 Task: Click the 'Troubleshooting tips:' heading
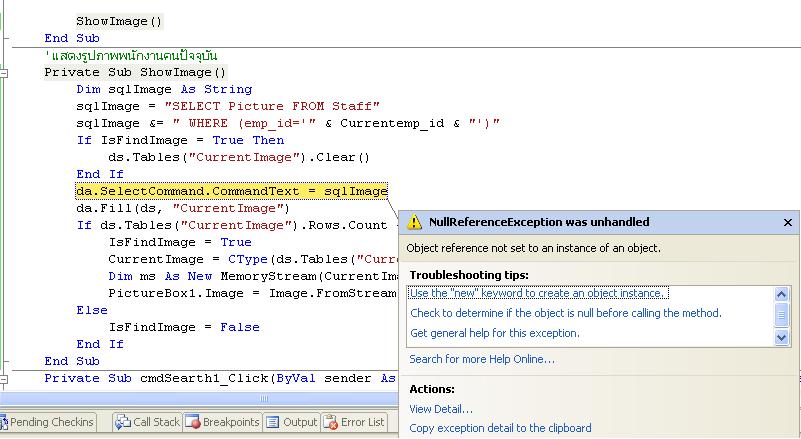[x=469, y=275]
